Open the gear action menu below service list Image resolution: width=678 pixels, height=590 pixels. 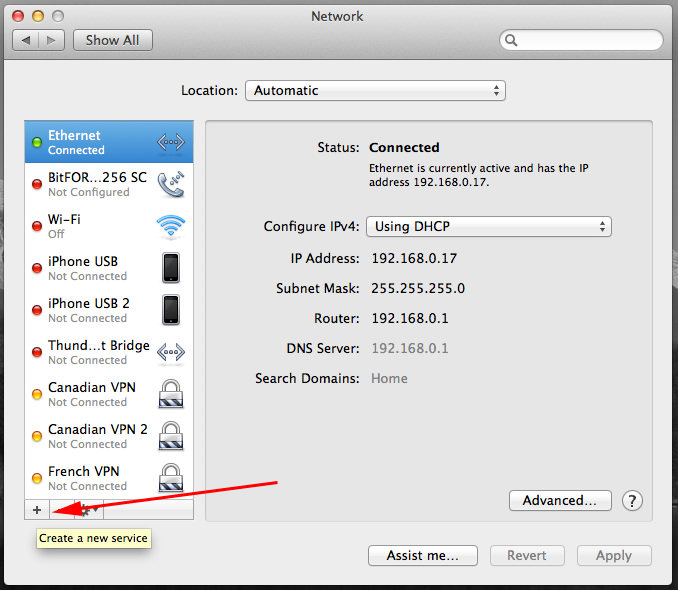coord(88,509)
